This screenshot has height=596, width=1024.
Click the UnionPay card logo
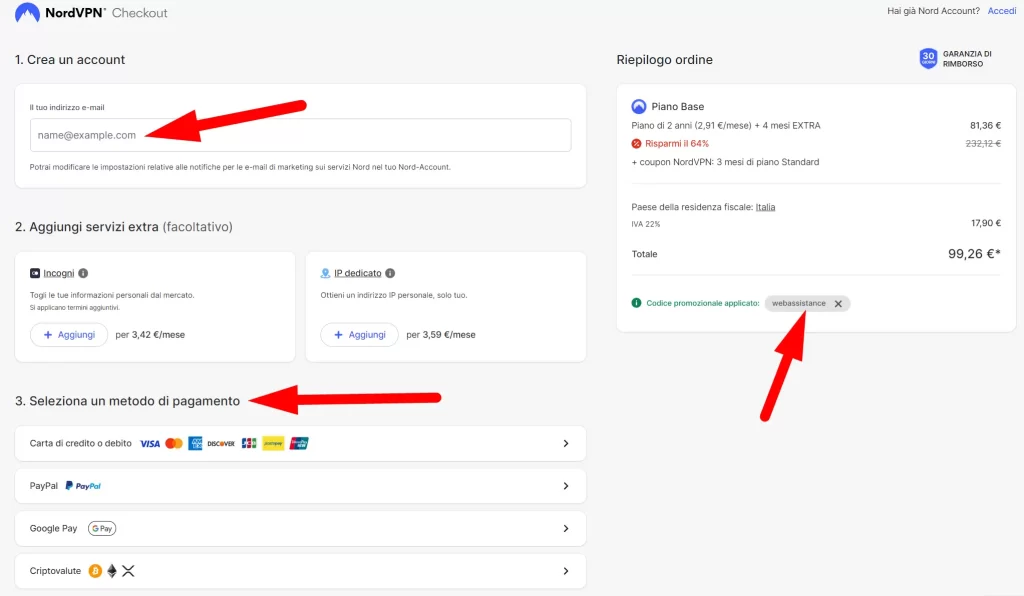click(299, 443)
